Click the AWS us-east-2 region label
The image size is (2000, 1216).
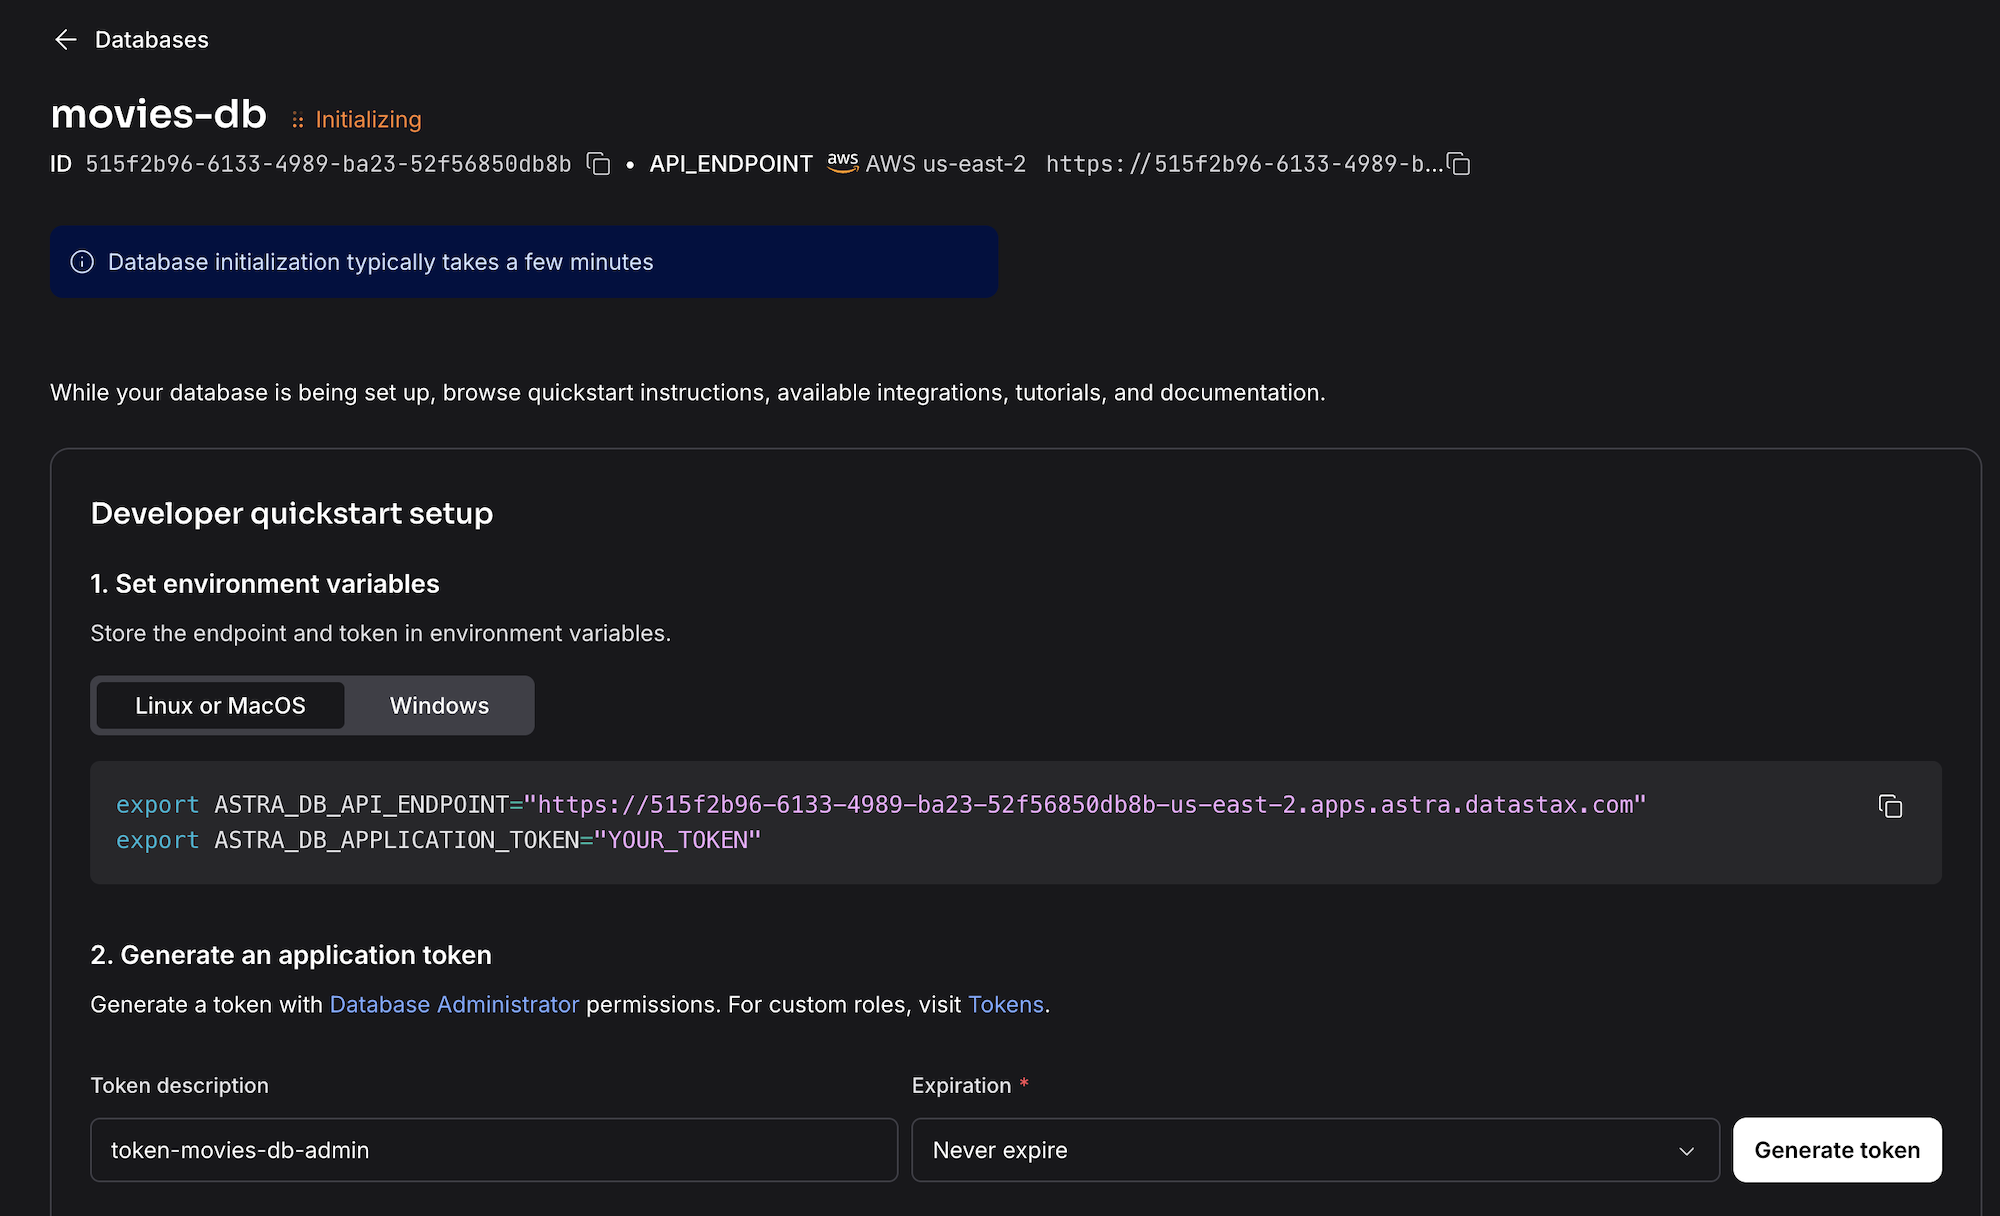pos(945,164)
